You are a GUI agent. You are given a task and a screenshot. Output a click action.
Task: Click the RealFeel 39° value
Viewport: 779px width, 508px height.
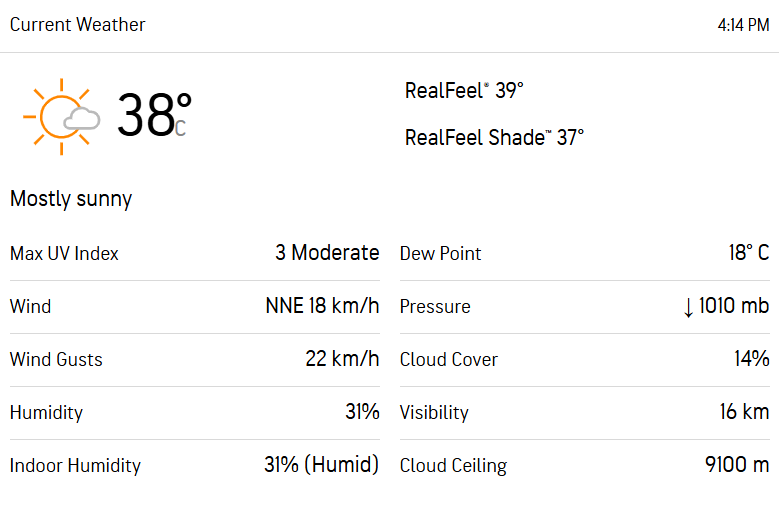[x=464, y=91]
